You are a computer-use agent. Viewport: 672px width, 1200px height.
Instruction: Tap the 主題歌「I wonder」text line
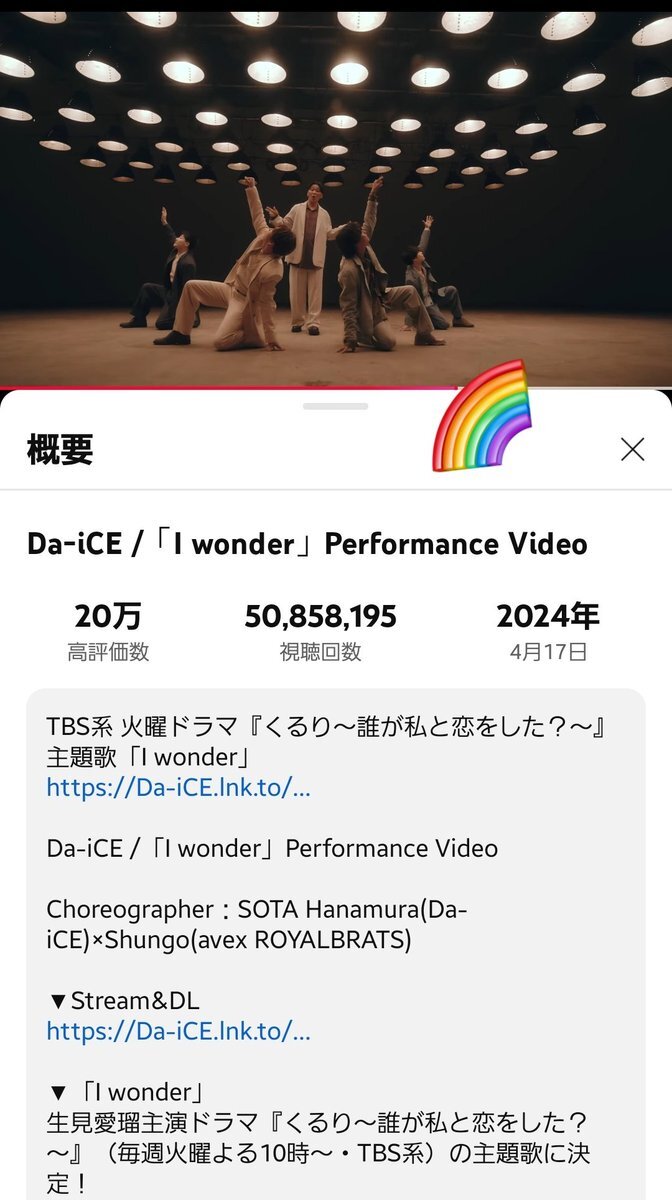(x=147, y=756)
